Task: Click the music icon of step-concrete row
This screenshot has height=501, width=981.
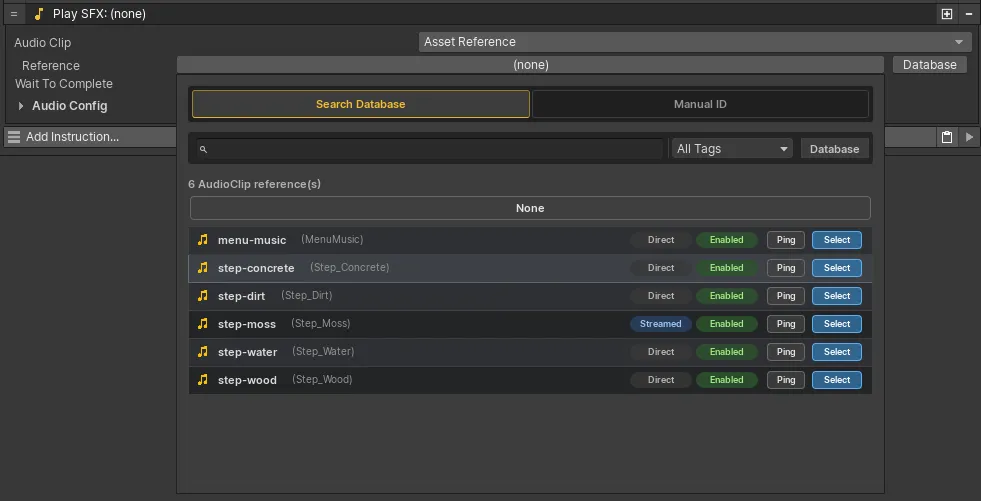Action: (202, 268)
